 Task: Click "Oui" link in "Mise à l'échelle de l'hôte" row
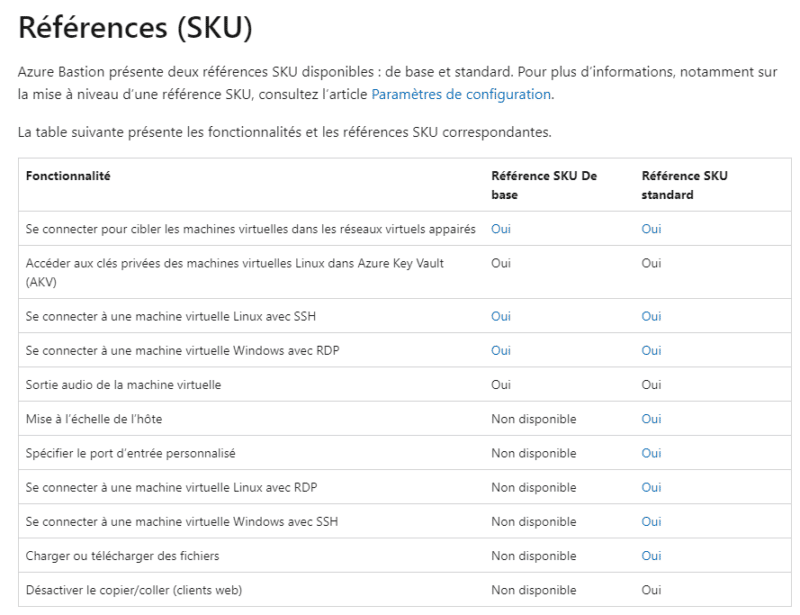click(651, 418)
